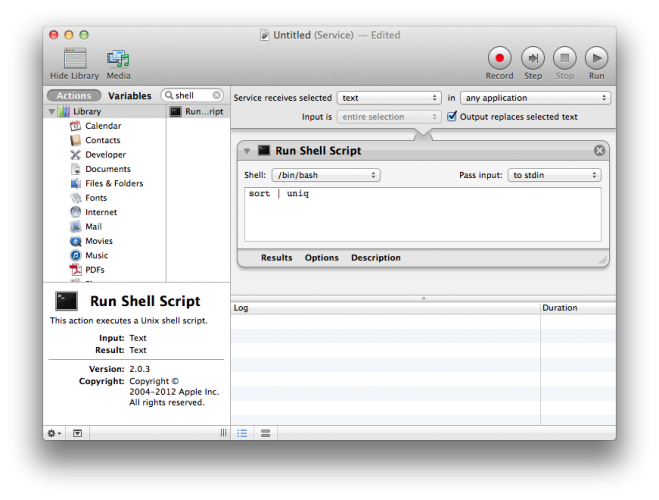Click the PDFs Acrobat icon
Image resolution: width=659 pixels, height=500 pixels.
(x=76, y=270)
